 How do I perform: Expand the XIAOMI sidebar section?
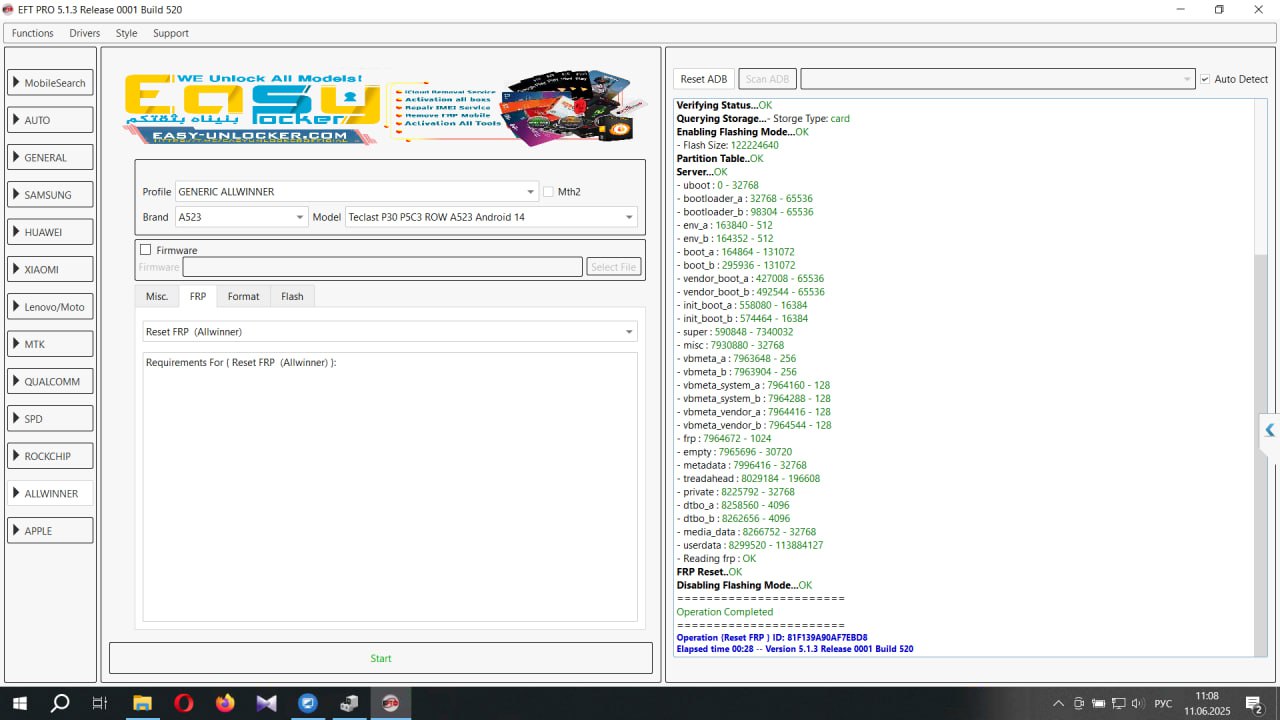point(50,269)
